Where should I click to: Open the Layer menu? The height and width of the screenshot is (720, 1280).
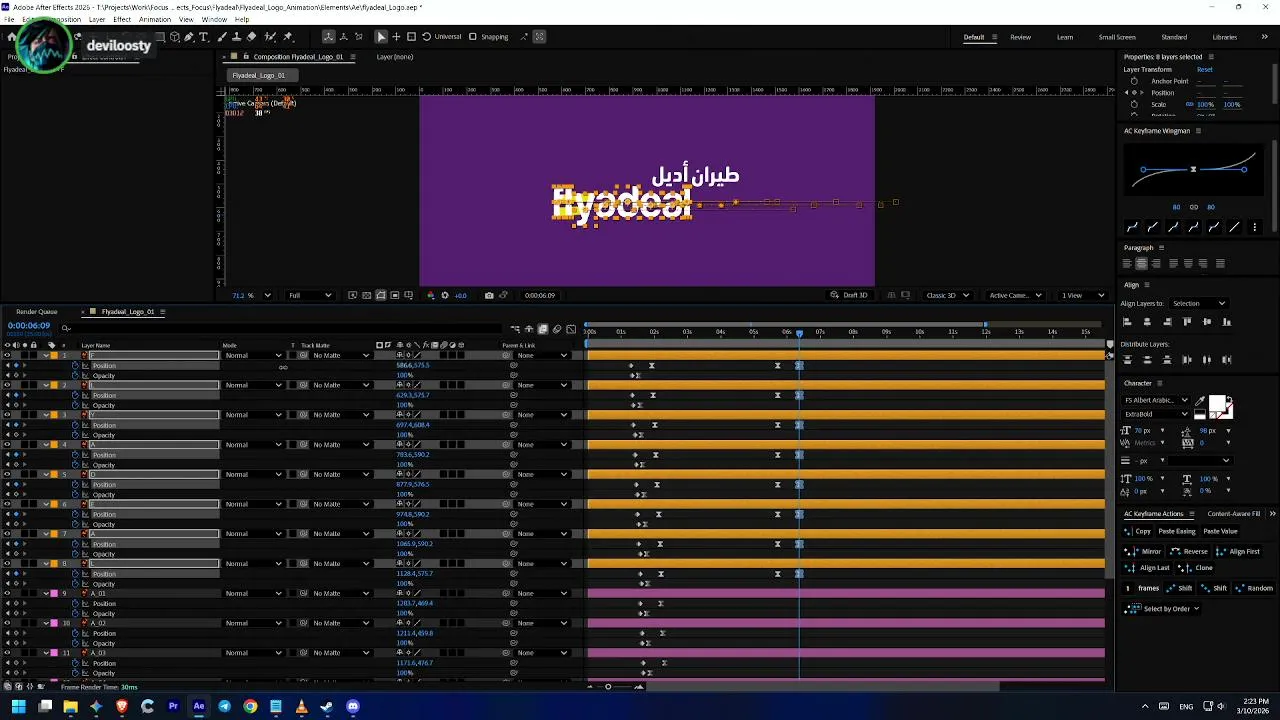pos(97,19)
